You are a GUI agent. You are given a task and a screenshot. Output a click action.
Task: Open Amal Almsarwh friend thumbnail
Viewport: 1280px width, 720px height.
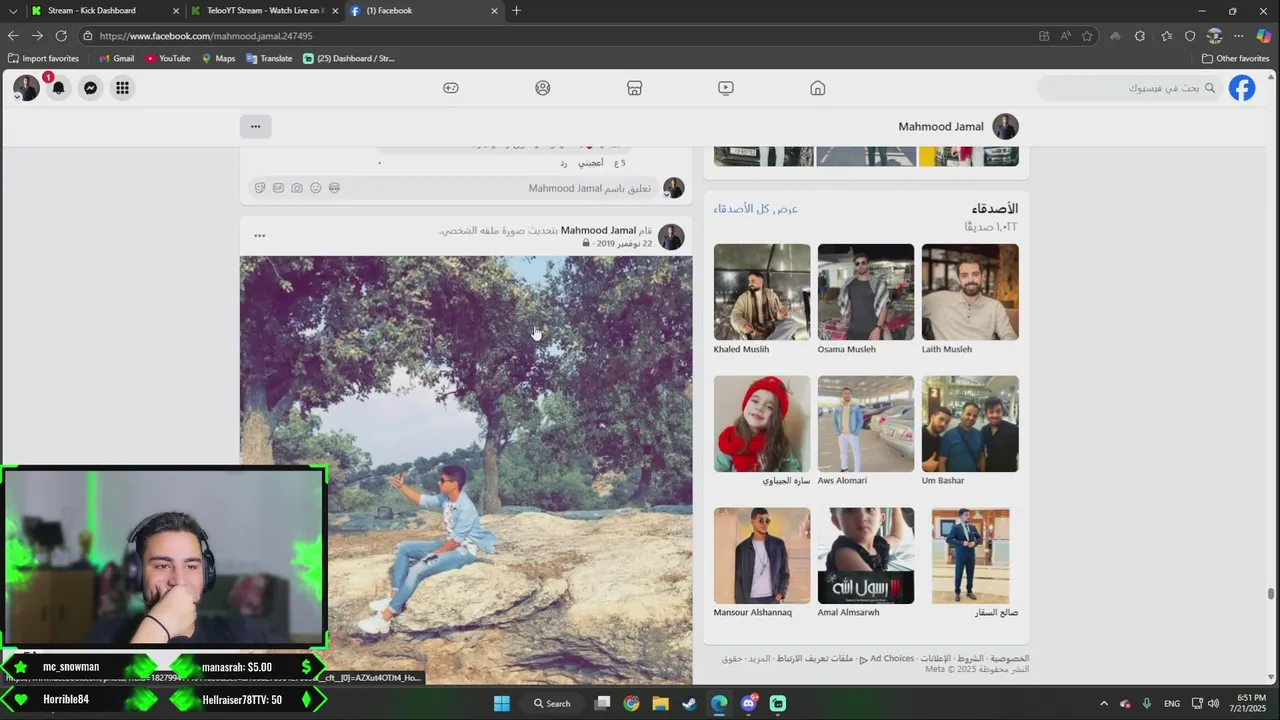click(866, 555)
